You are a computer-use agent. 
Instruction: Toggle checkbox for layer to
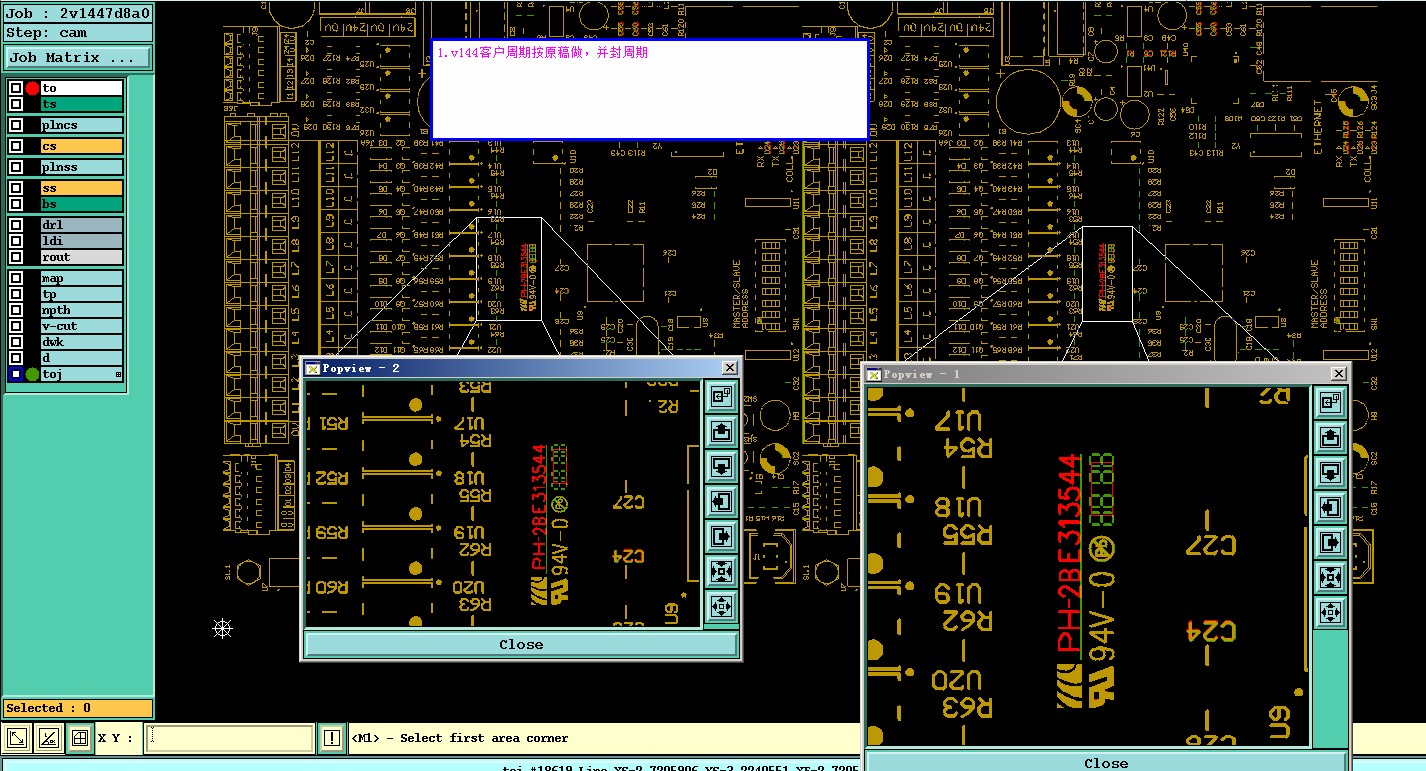(x=16, y=88)
